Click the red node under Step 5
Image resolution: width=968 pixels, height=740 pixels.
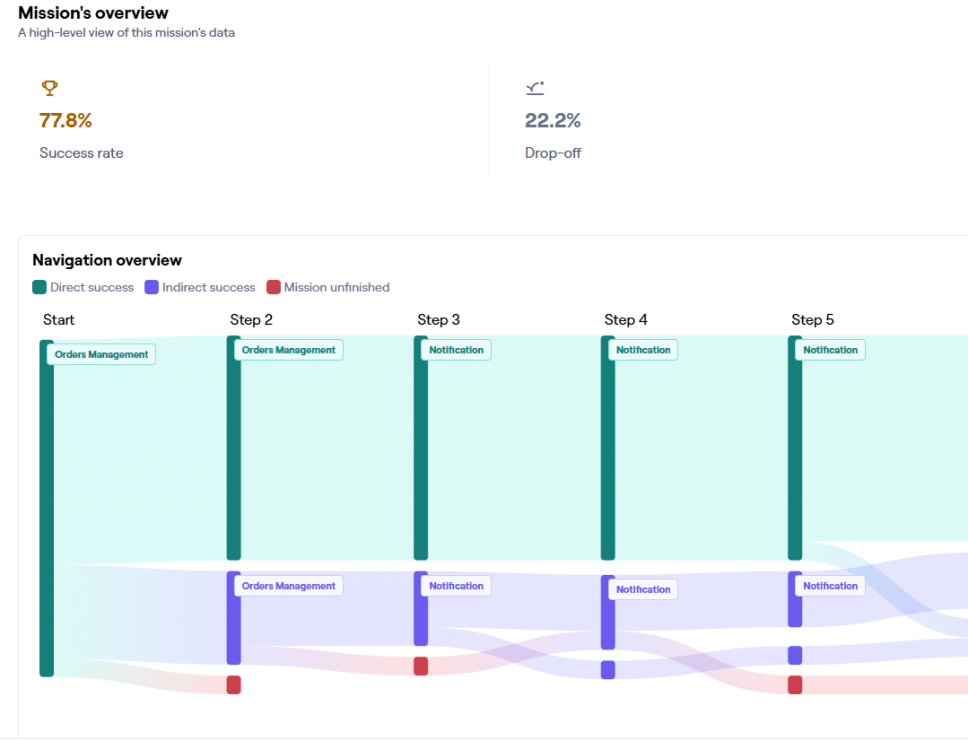tap(795, 685)
